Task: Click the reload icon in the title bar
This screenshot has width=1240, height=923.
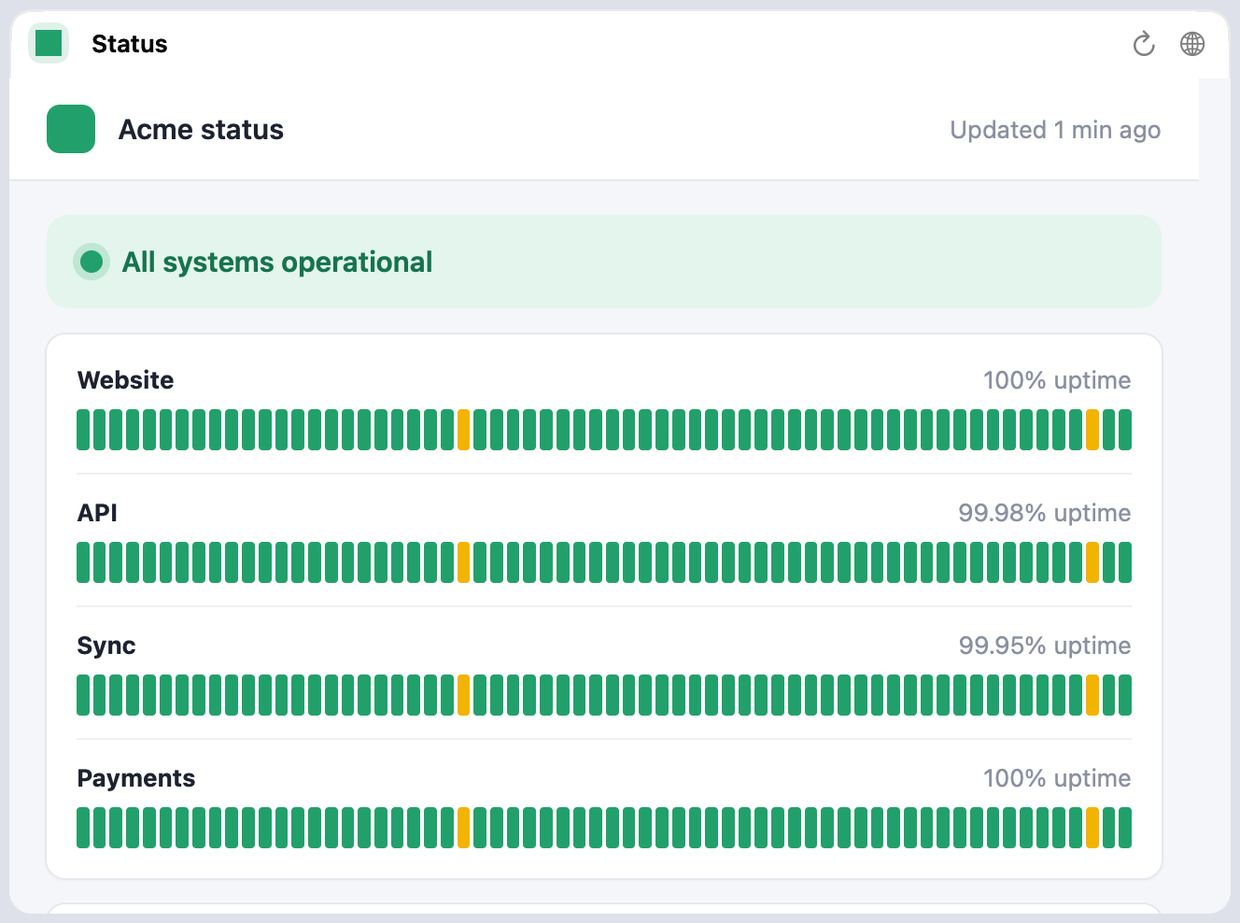Action: pos(1143,44)
